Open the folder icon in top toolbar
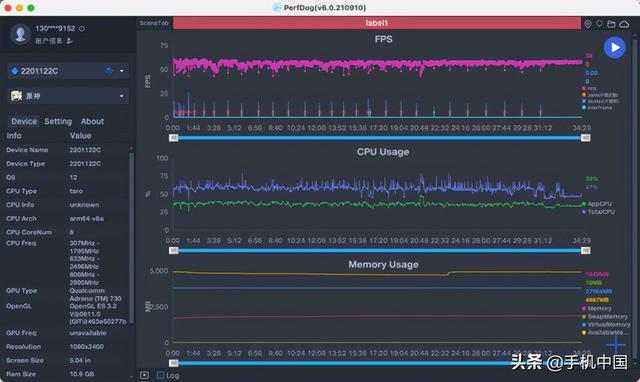Screen dimensions: 640x382 click(611, 24)
